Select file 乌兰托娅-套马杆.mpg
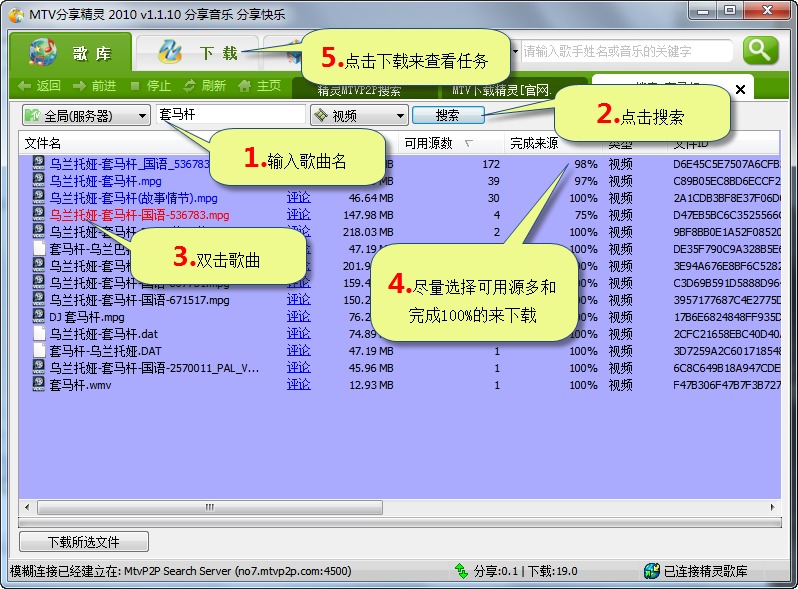Image resolution: width=798 pixels, height=589 pixels. click(105, 181)
